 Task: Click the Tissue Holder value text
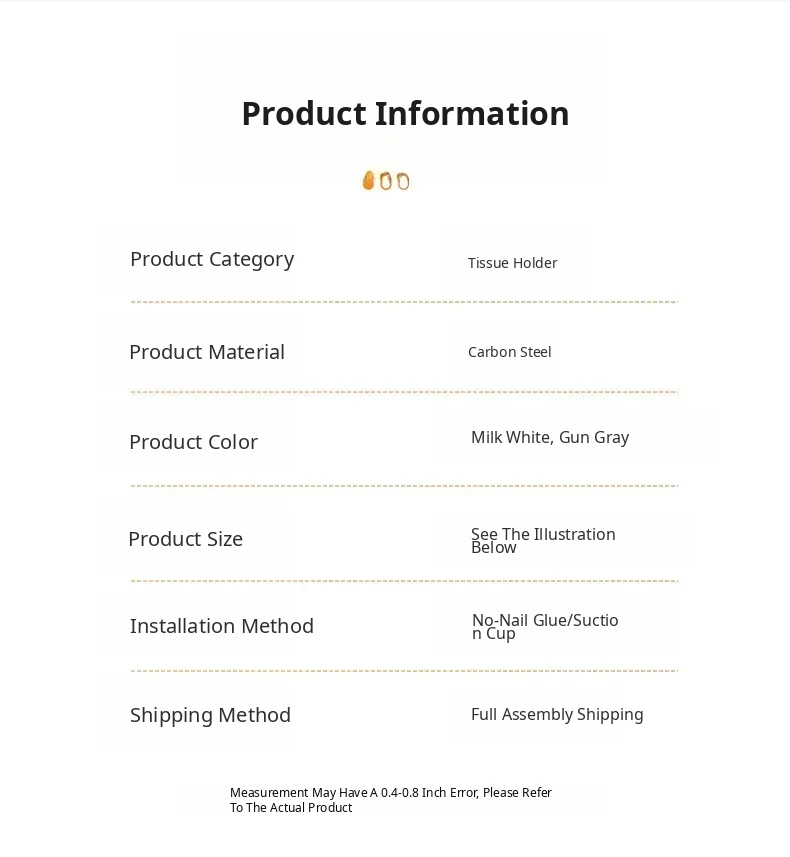512,263
